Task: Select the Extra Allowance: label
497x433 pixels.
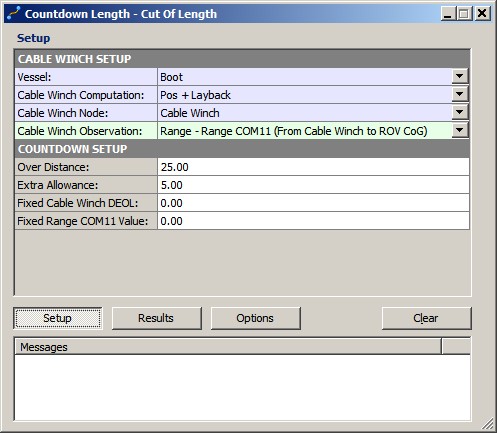Action: (x=58, y=185)
